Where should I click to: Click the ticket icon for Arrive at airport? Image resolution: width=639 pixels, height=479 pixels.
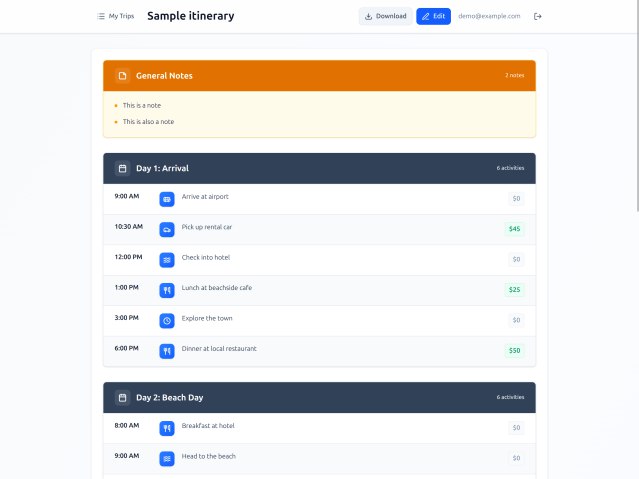tap(167, 199)
